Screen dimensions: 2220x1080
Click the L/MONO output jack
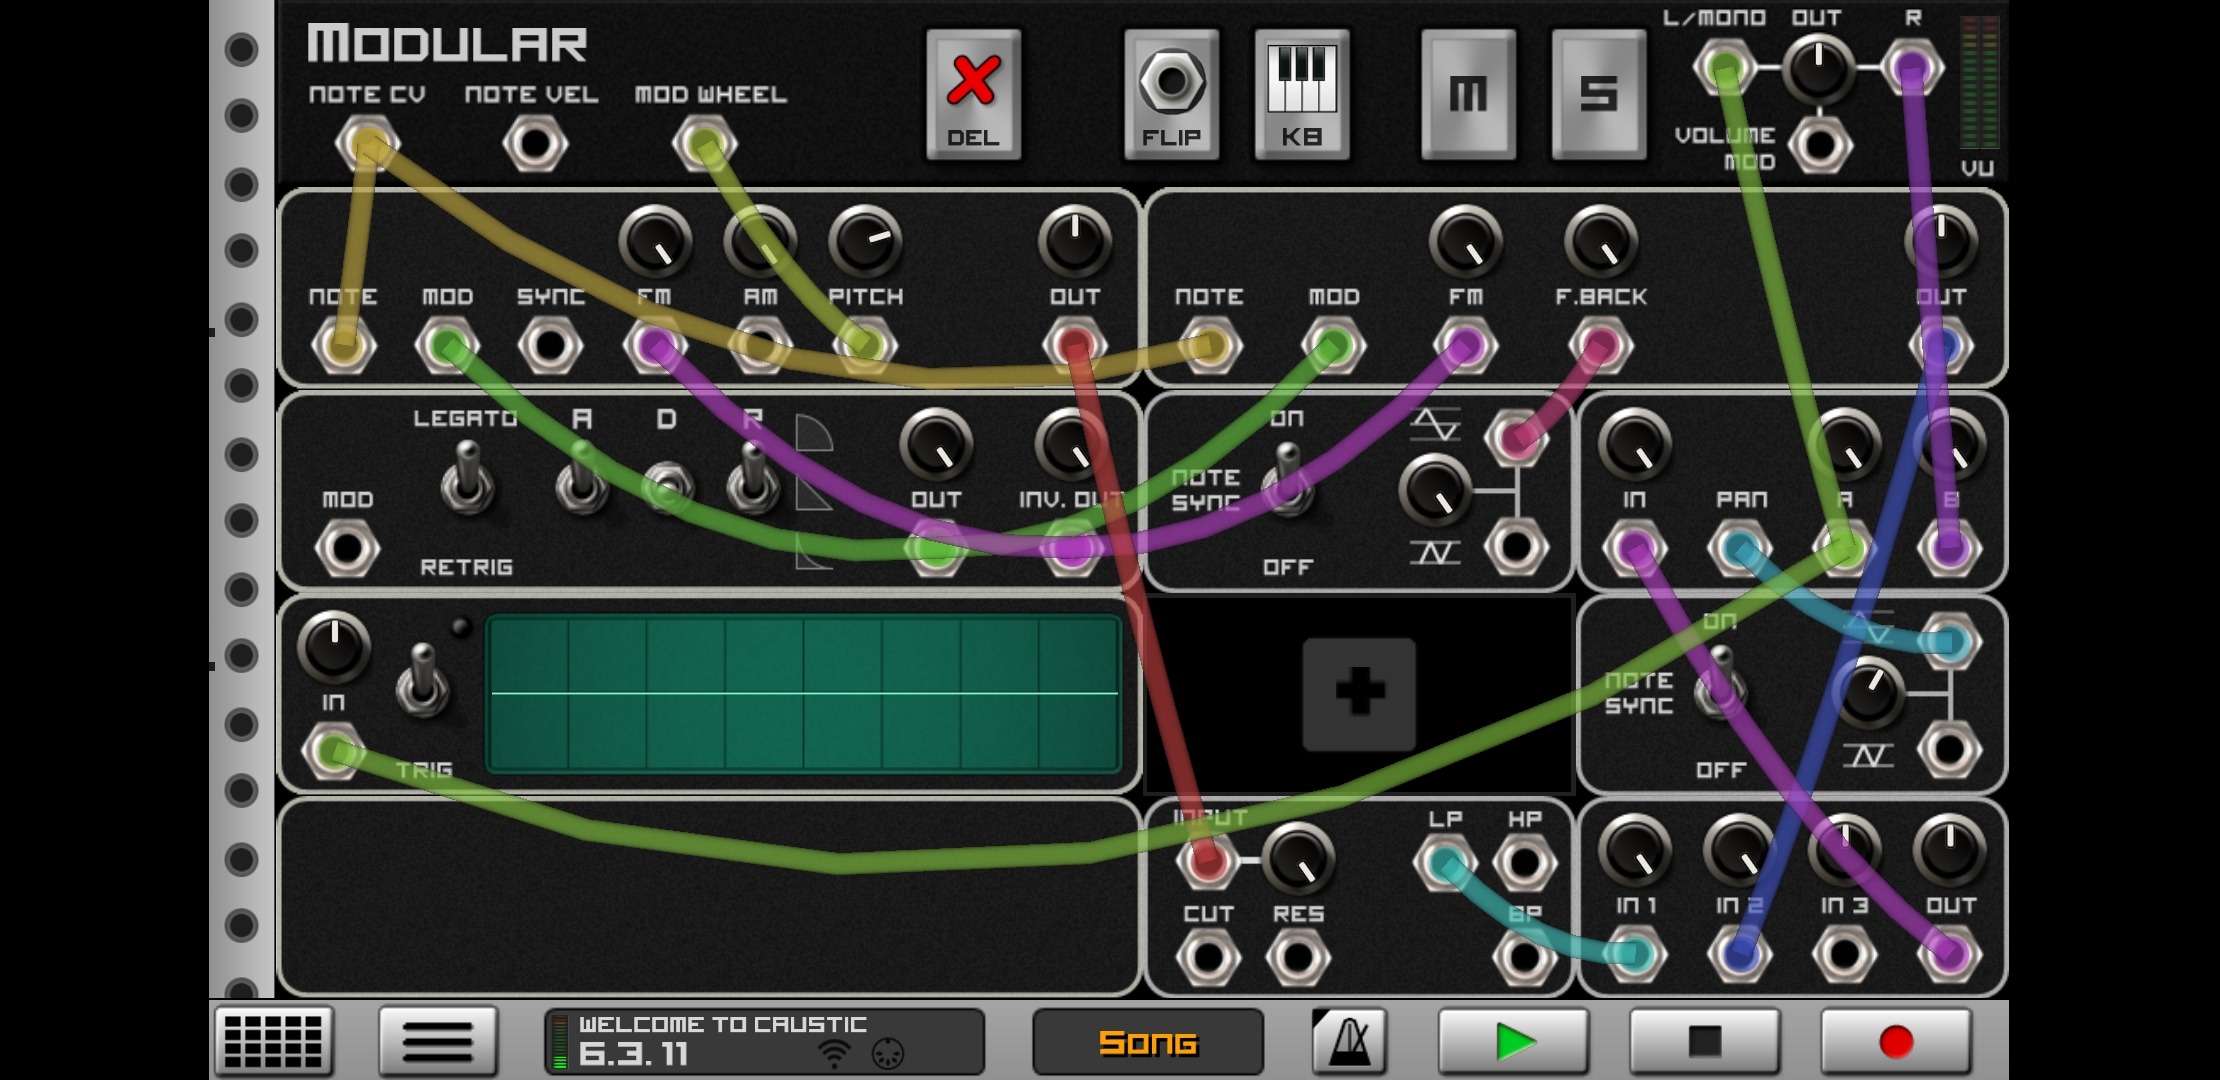tap(1724, 68)
